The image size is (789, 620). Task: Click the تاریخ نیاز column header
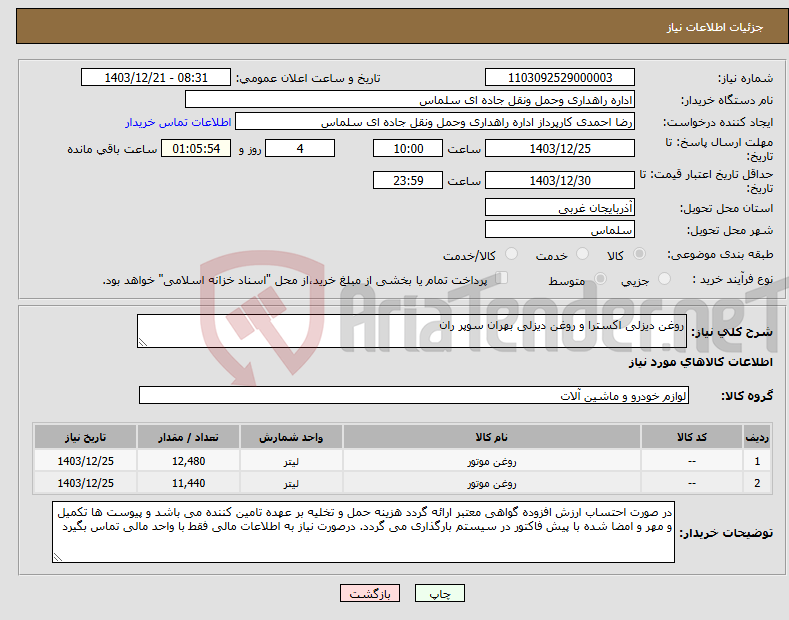(x=86, y=437)
